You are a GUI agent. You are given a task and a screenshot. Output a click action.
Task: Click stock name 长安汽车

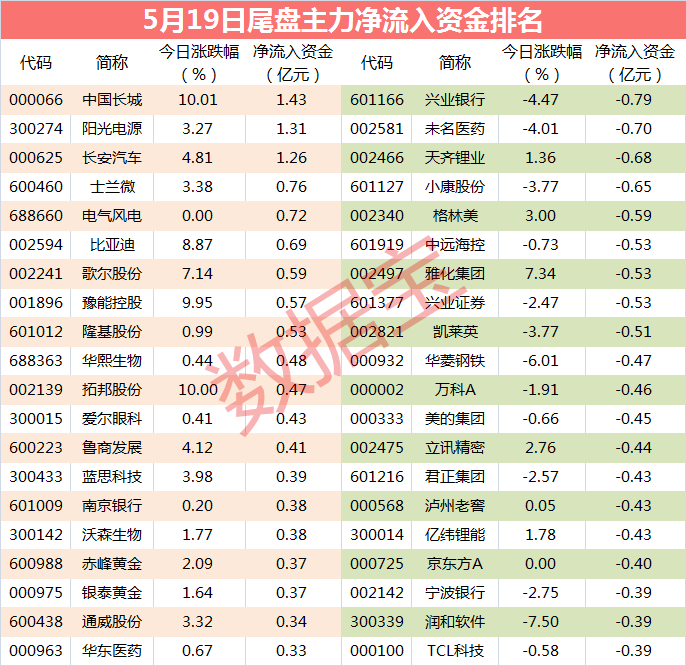(112, 158)
